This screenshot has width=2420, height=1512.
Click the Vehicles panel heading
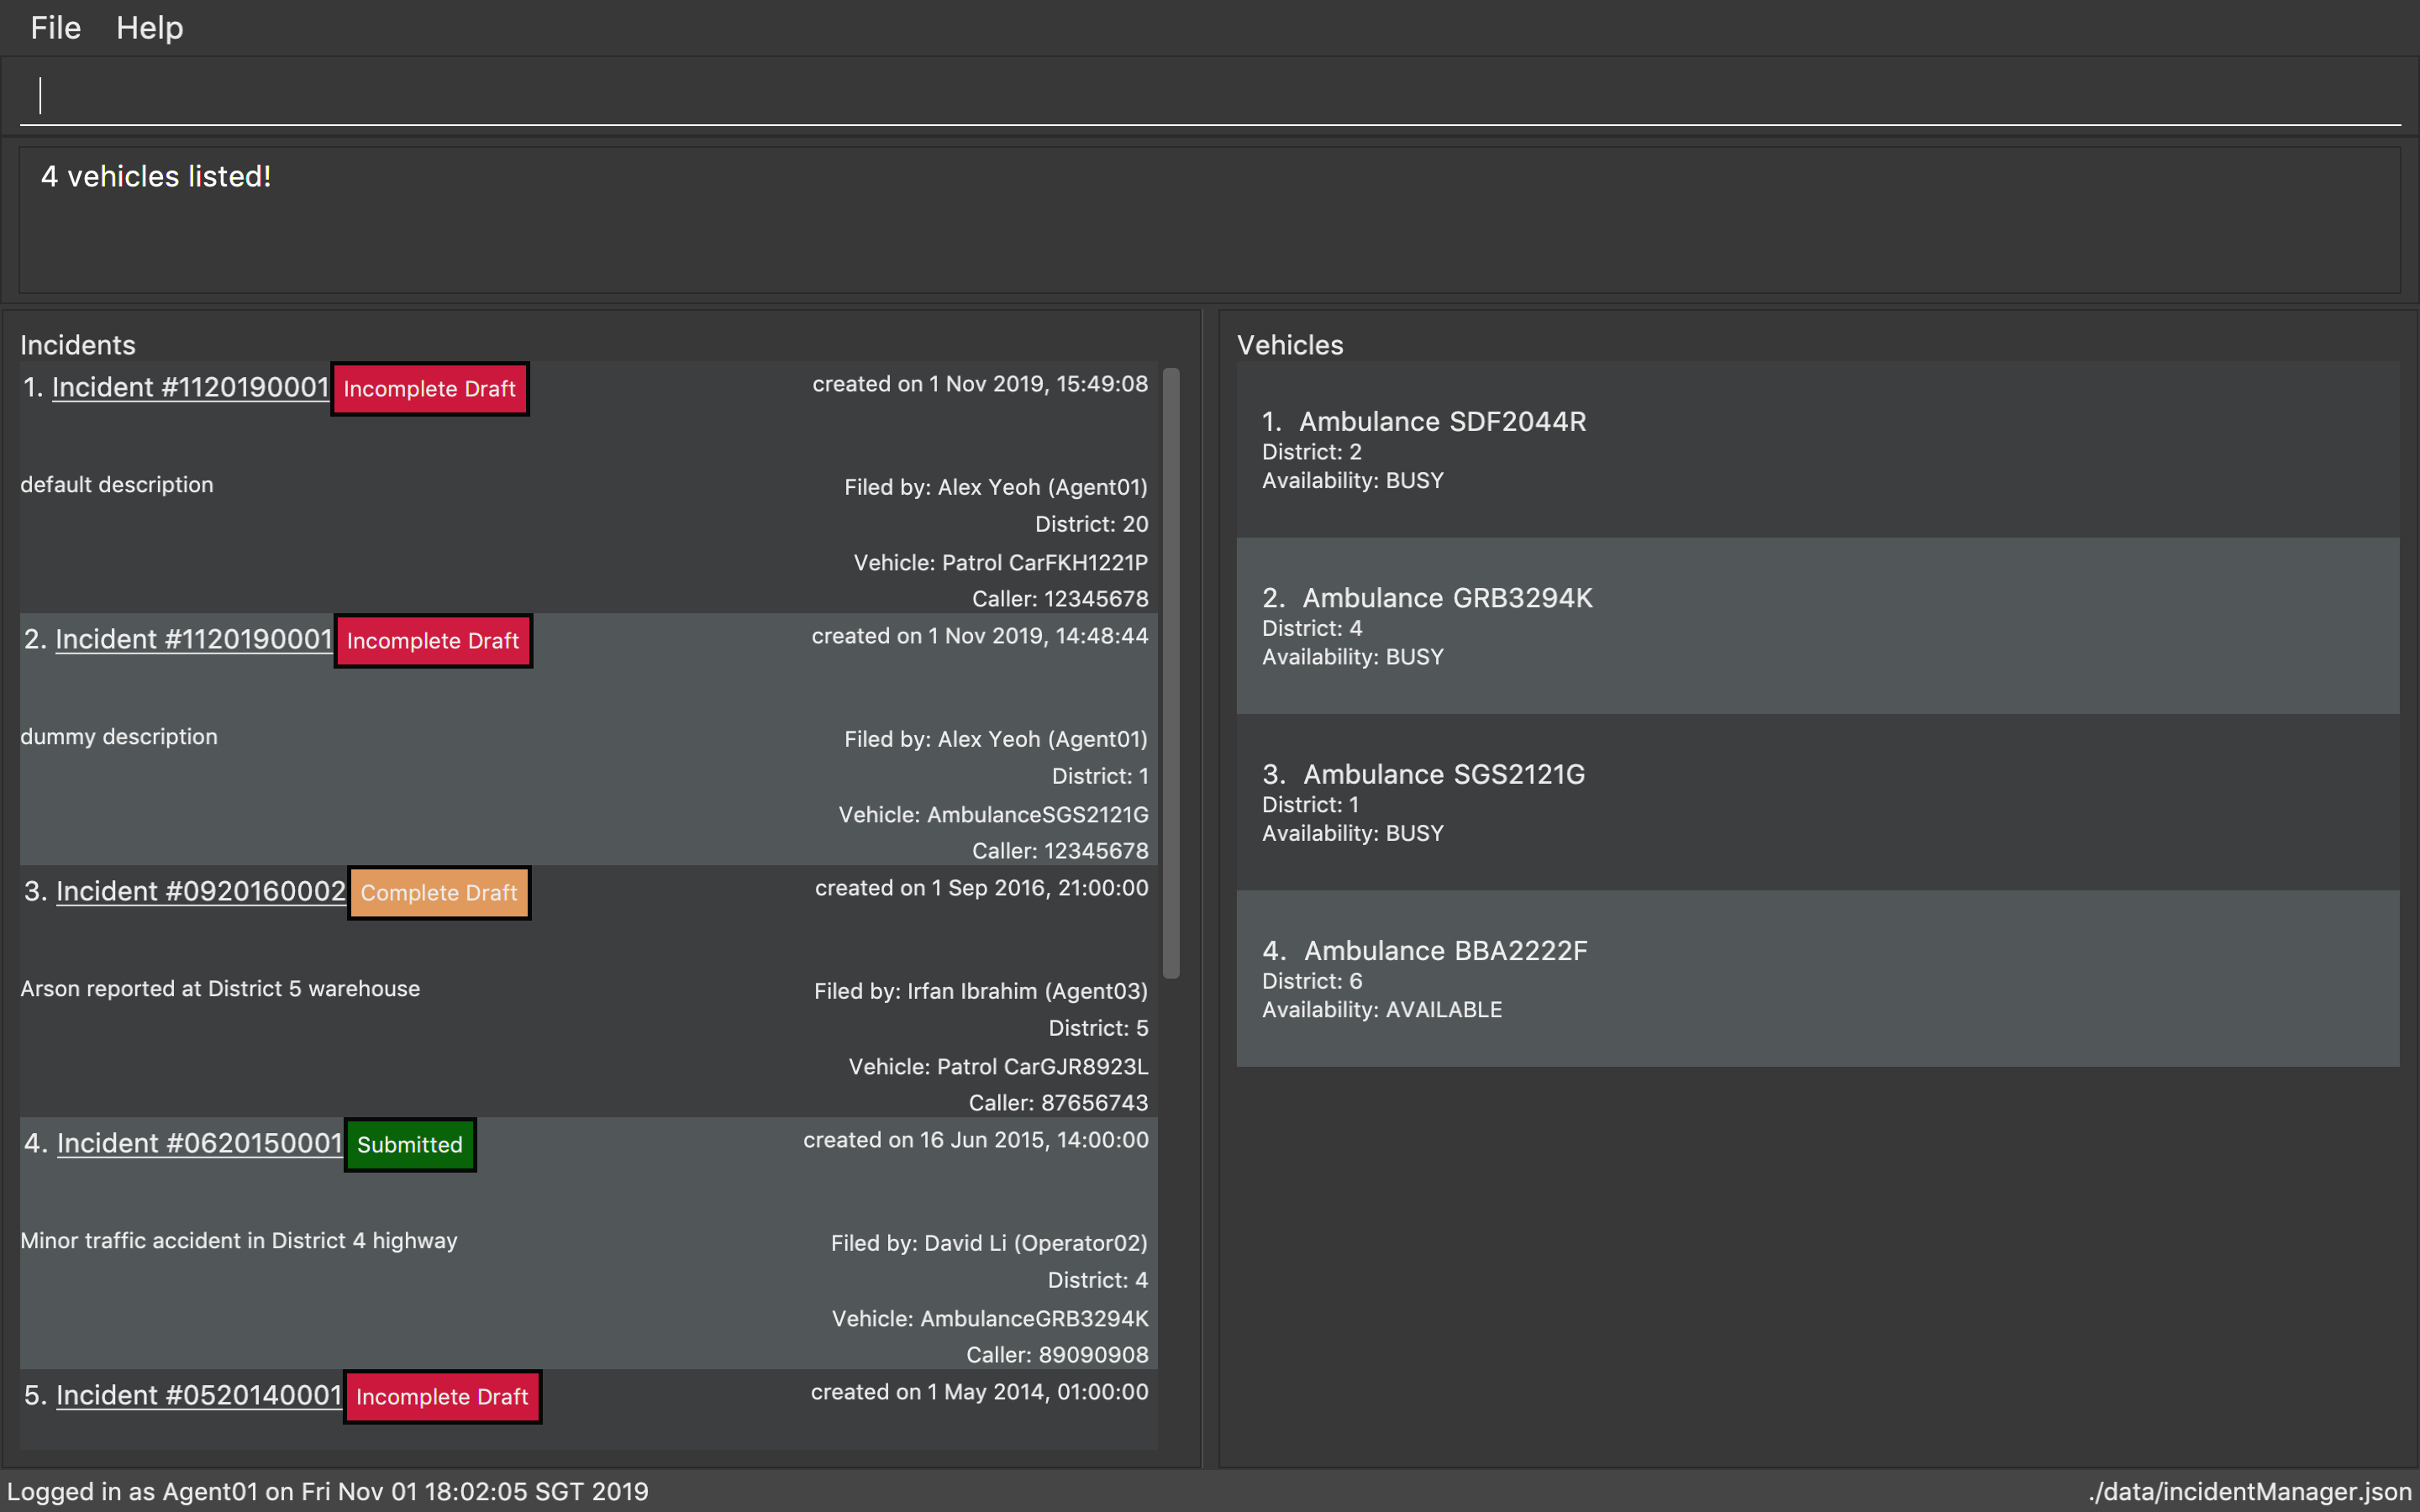tap(1290, 345)
